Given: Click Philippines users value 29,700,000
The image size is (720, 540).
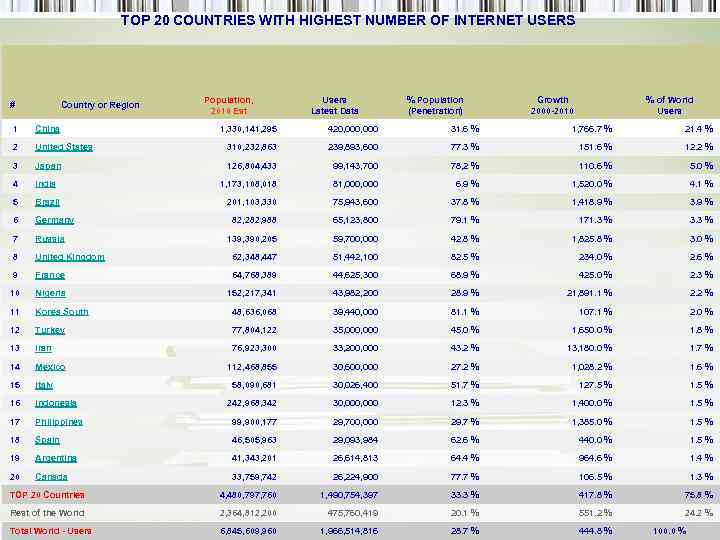Looking at the screenshot, I should point(355,422).
